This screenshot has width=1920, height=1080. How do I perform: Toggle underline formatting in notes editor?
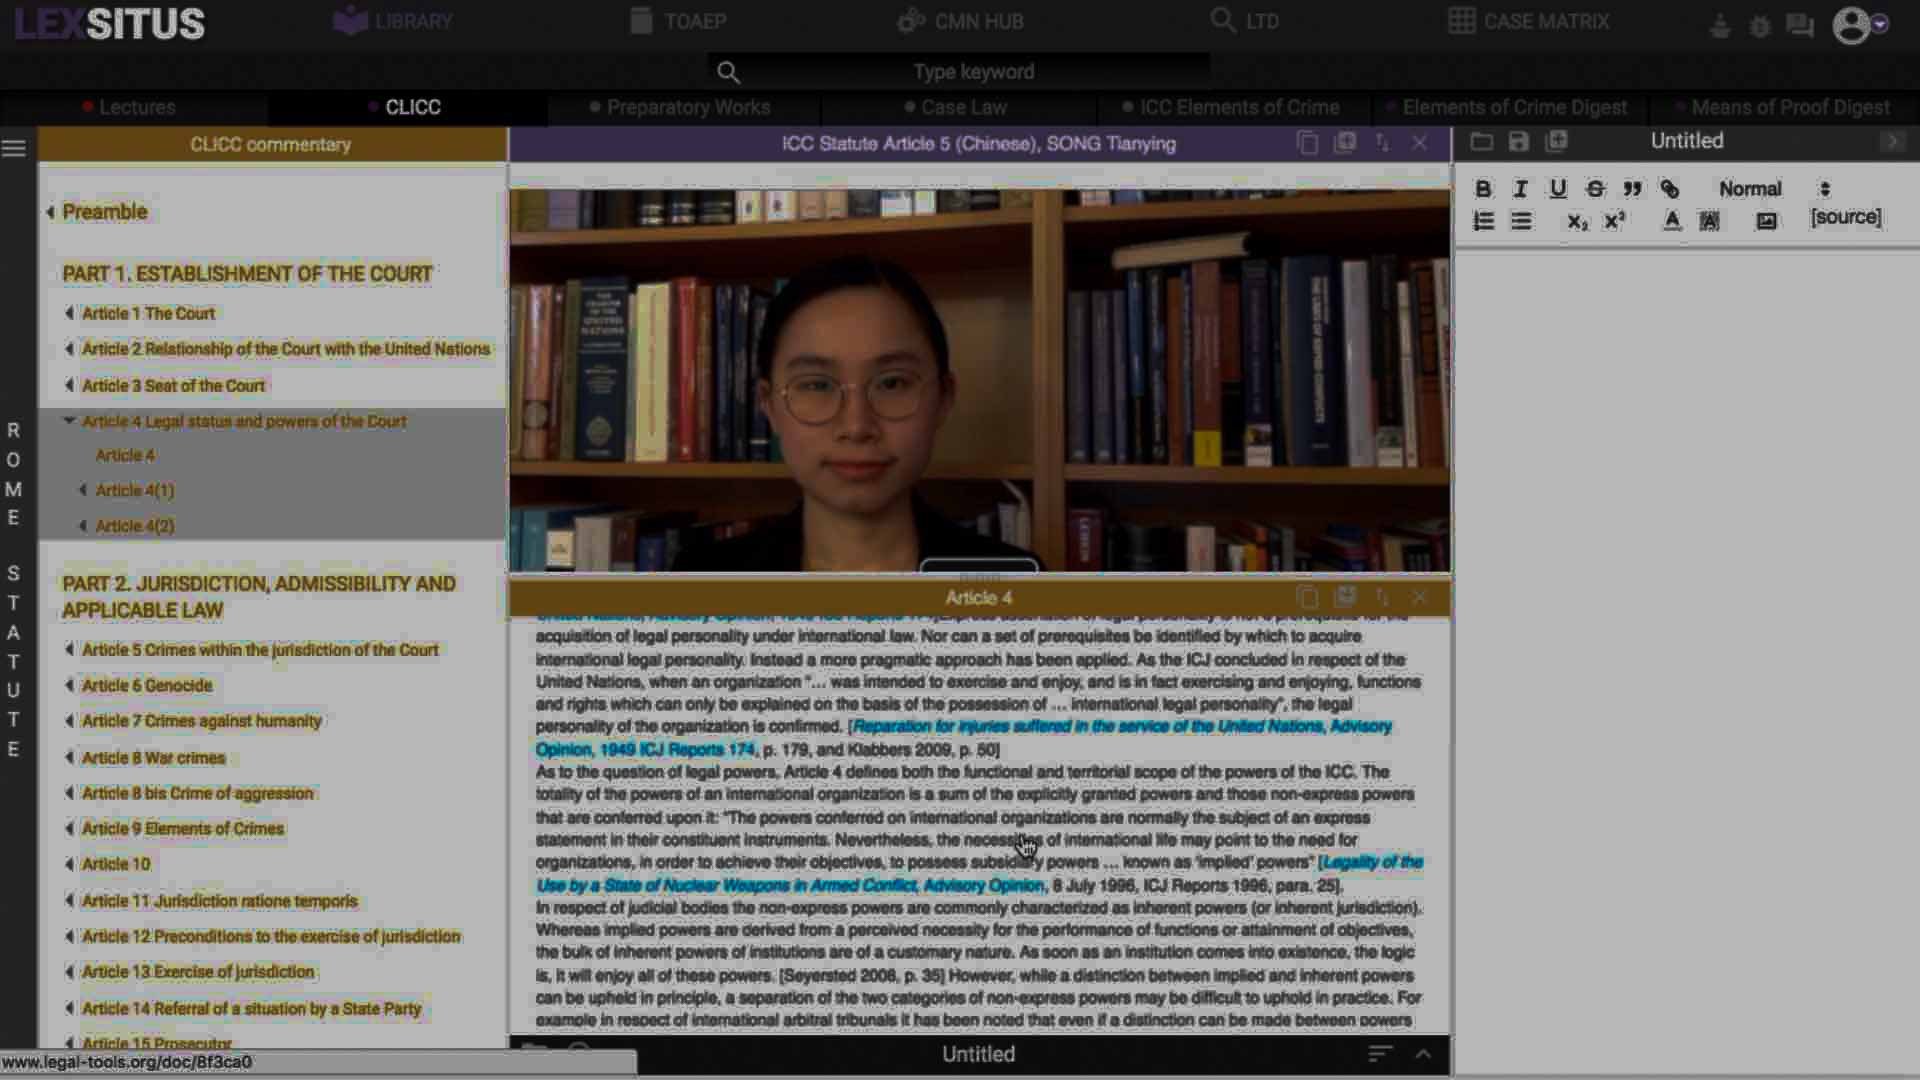point(1557,189)
